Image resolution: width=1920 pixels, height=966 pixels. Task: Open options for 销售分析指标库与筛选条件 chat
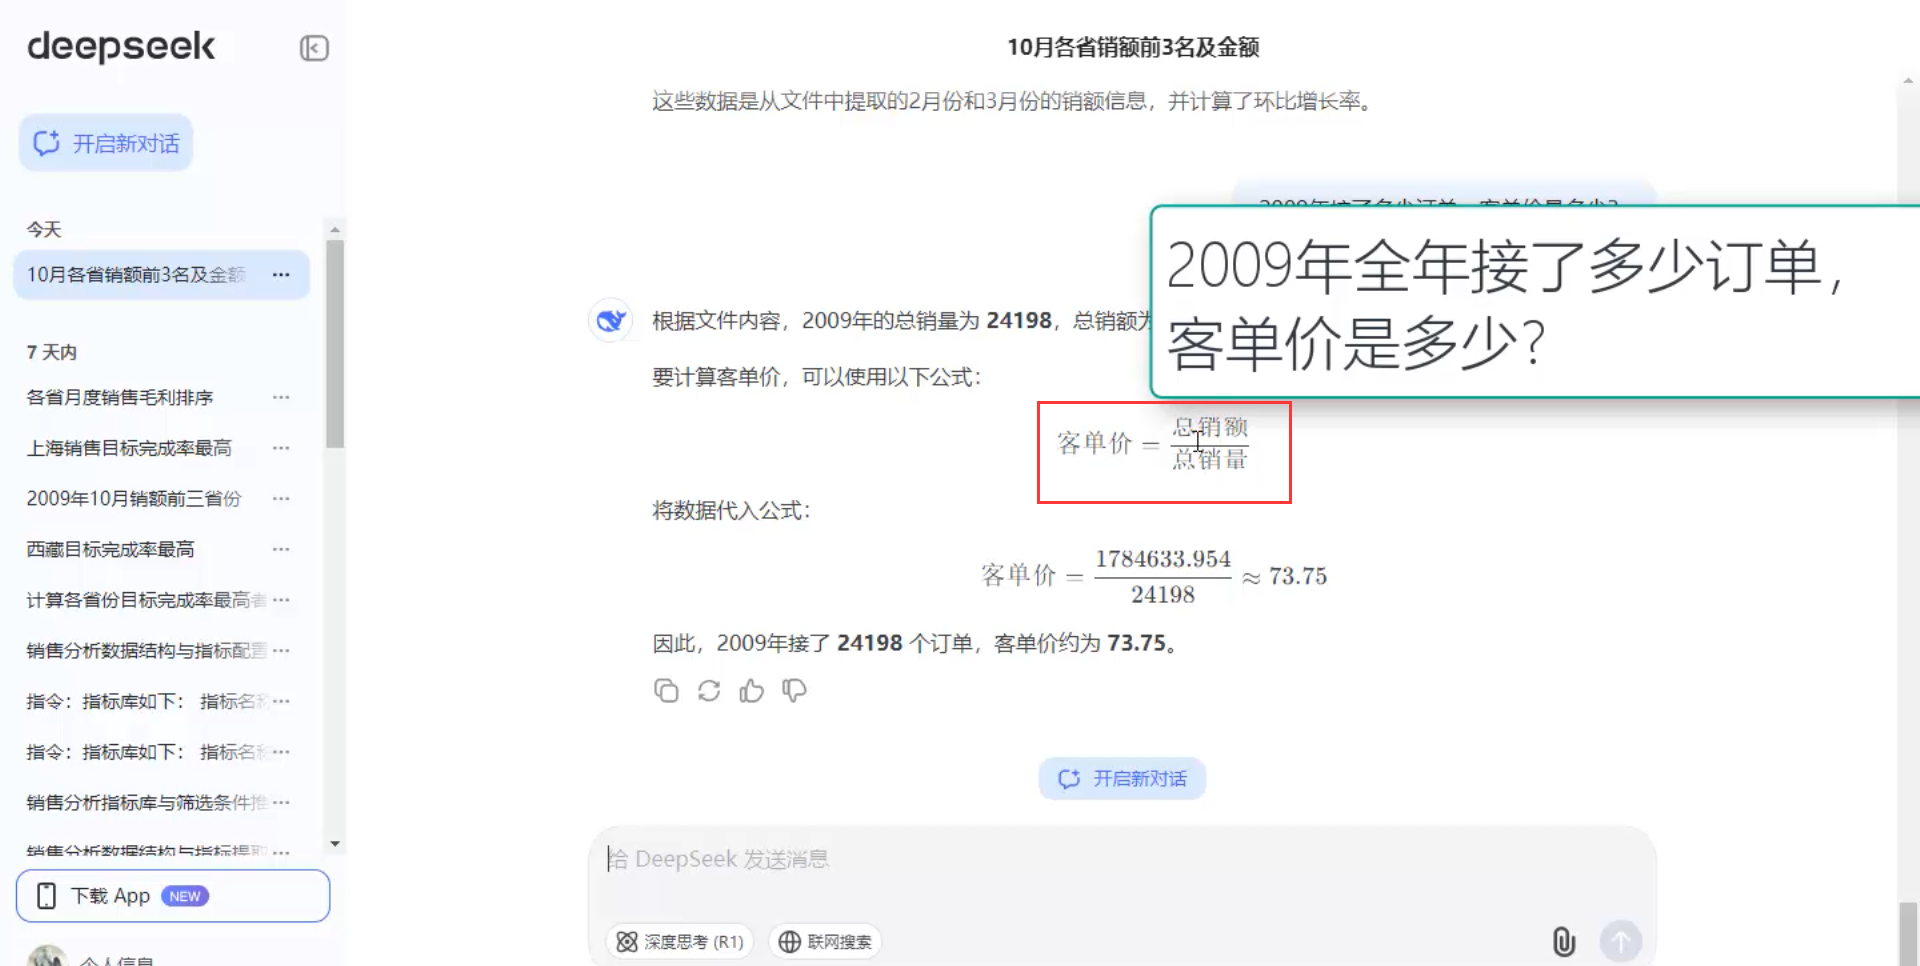(x=281, y=802)
